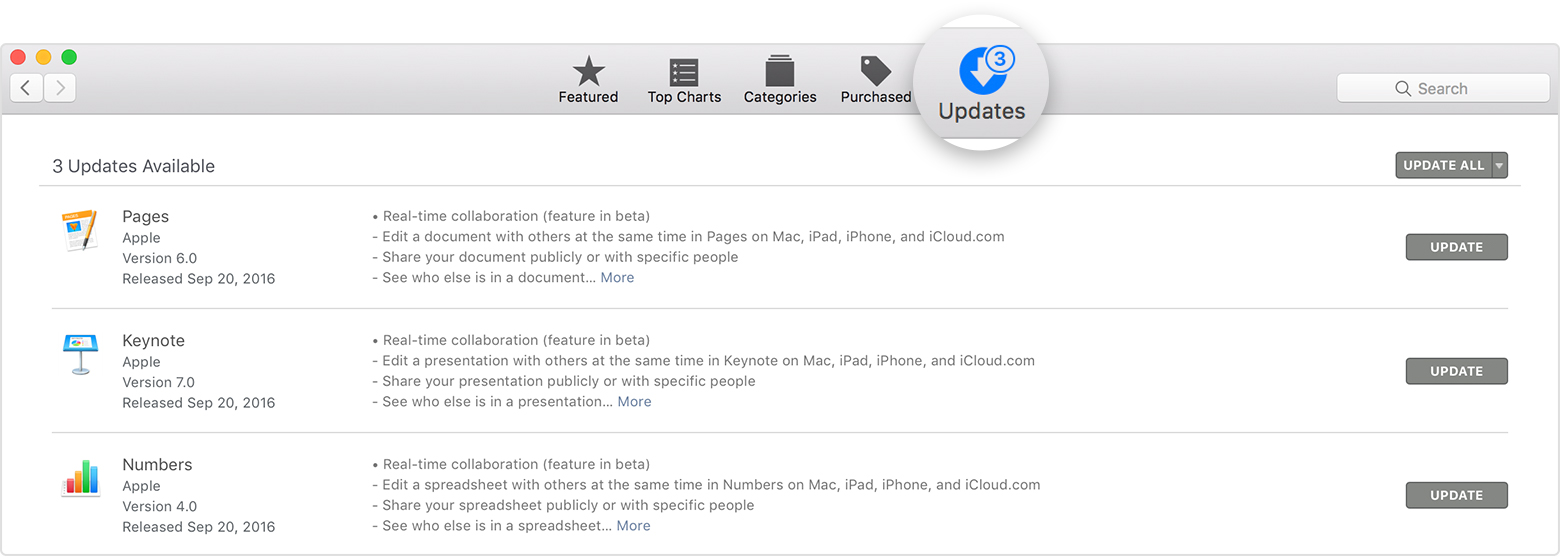Click the Pages app icon

79,231
